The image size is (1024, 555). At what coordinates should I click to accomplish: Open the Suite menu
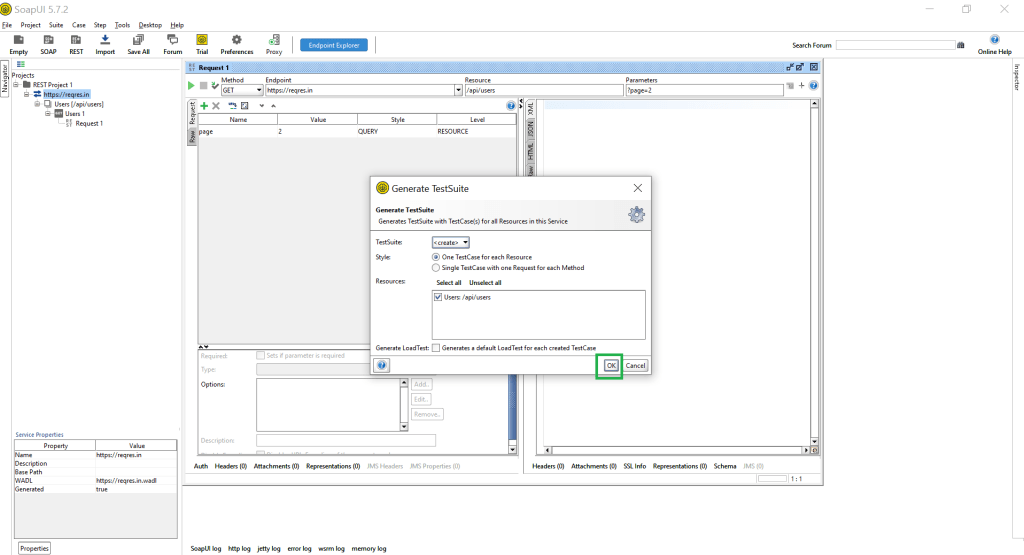pyautogui.click(x=56, y=24)
